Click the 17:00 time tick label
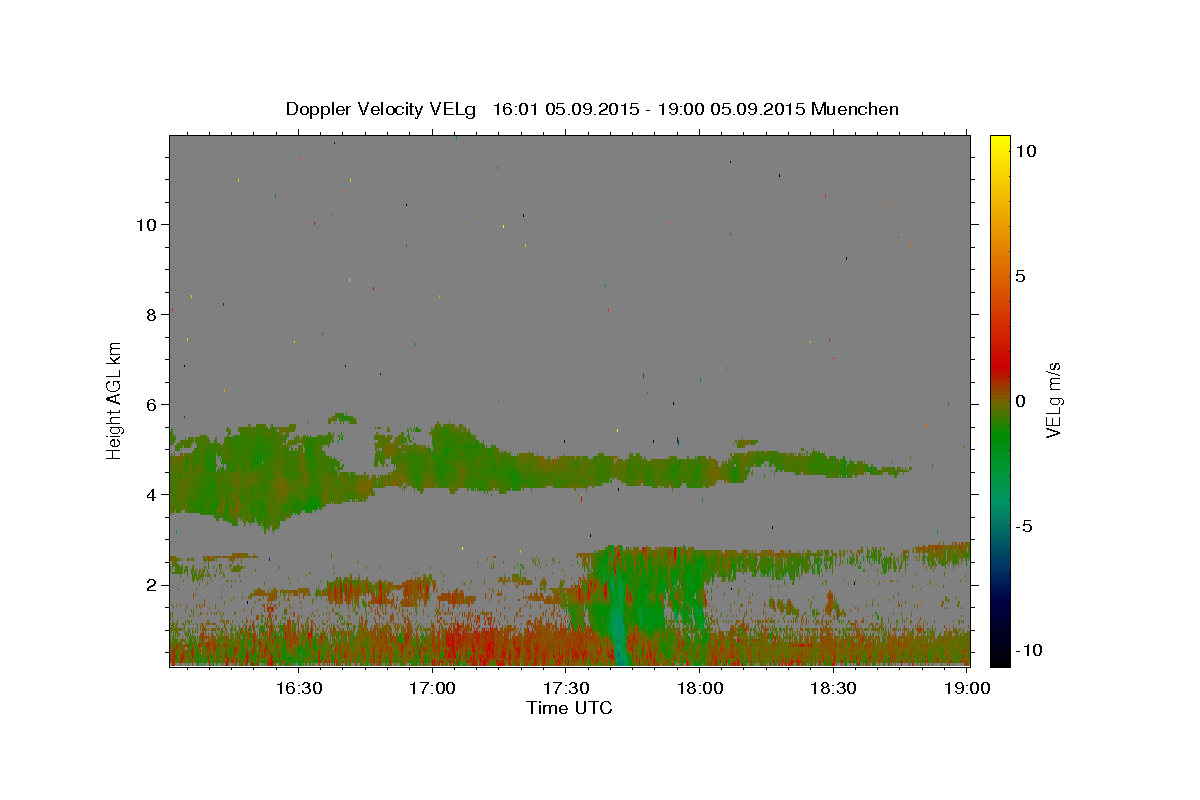The width and height of the screenshot is (1200, 800). (x=432, y=688)
